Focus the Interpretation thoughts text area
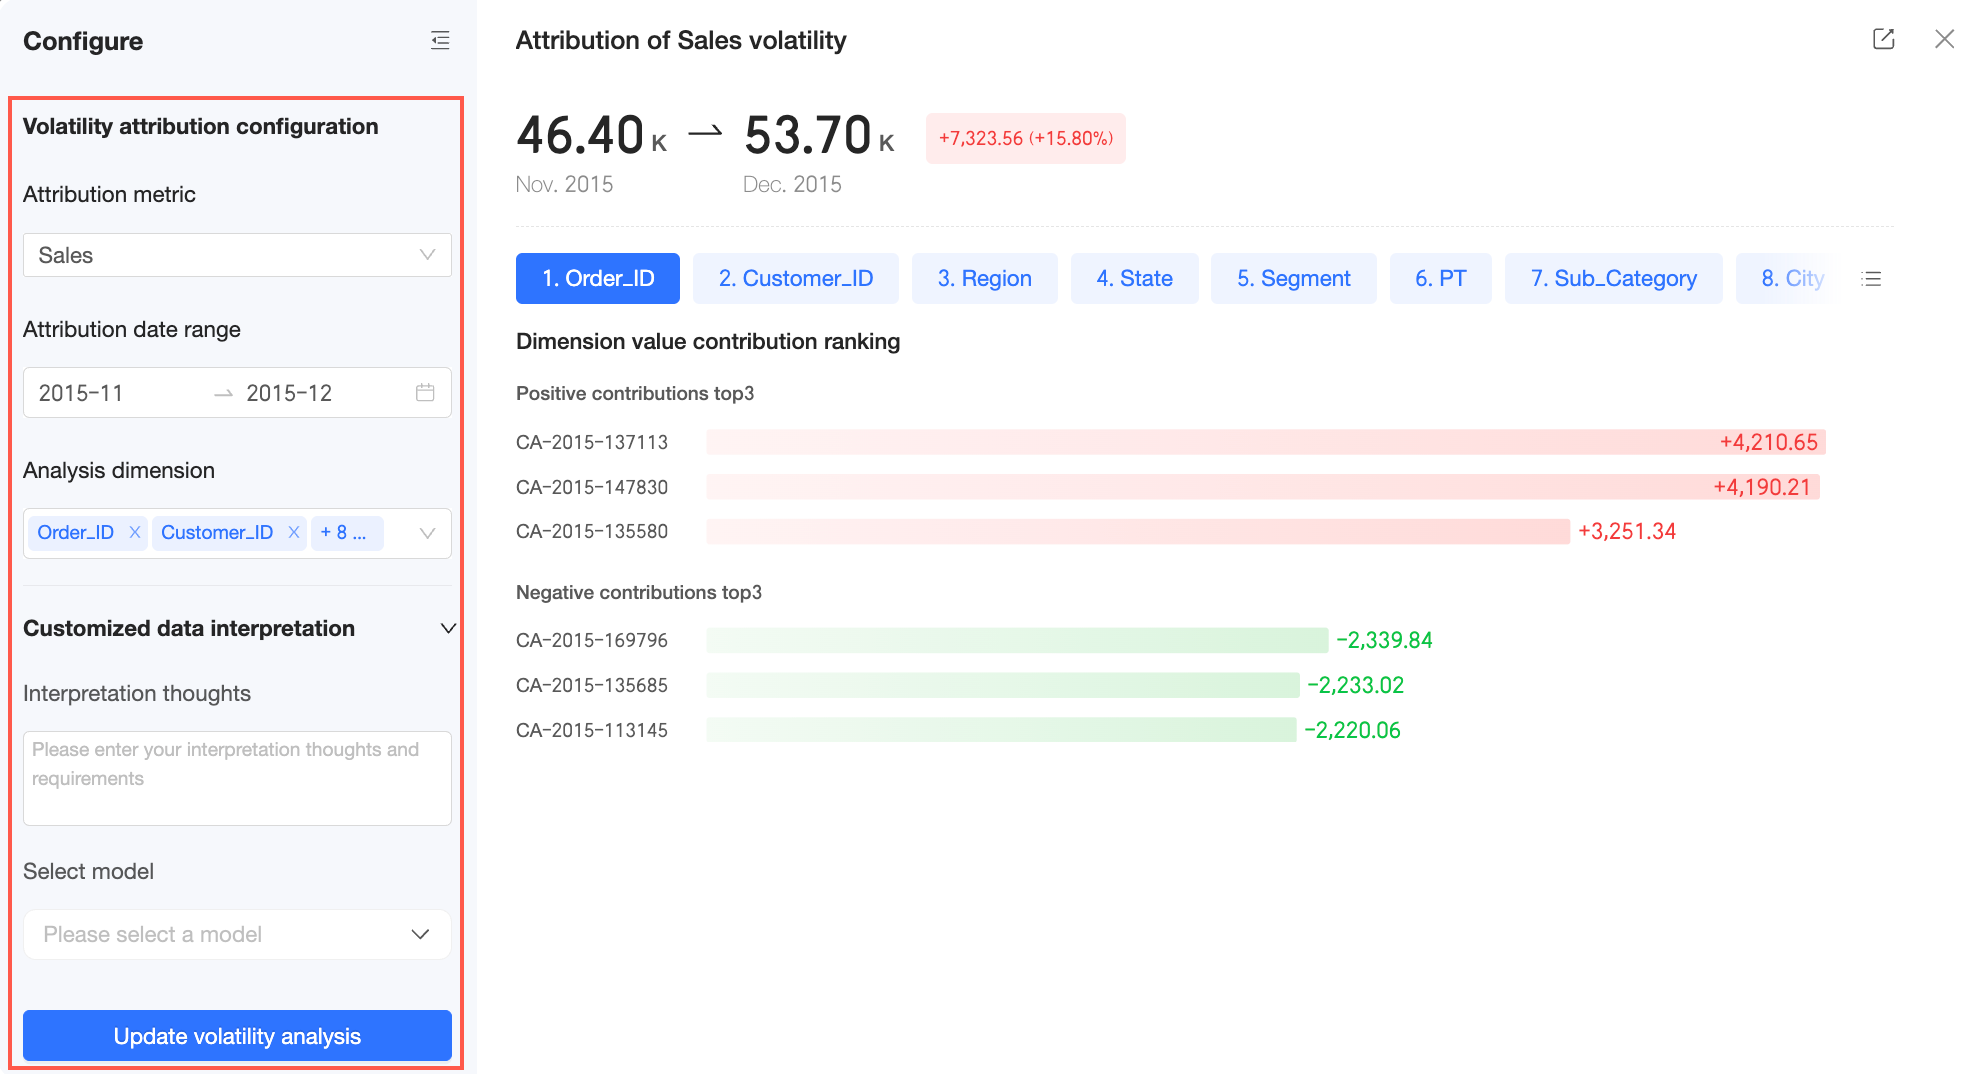 coord(237,778)
